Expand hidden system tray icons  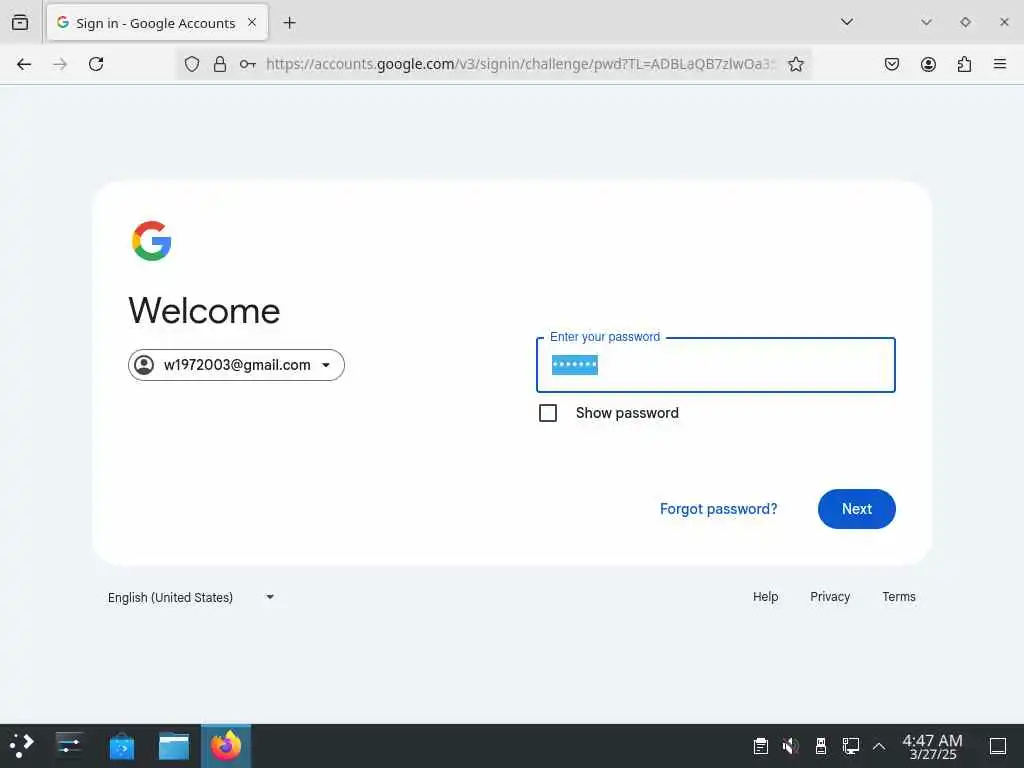point(879,746)
